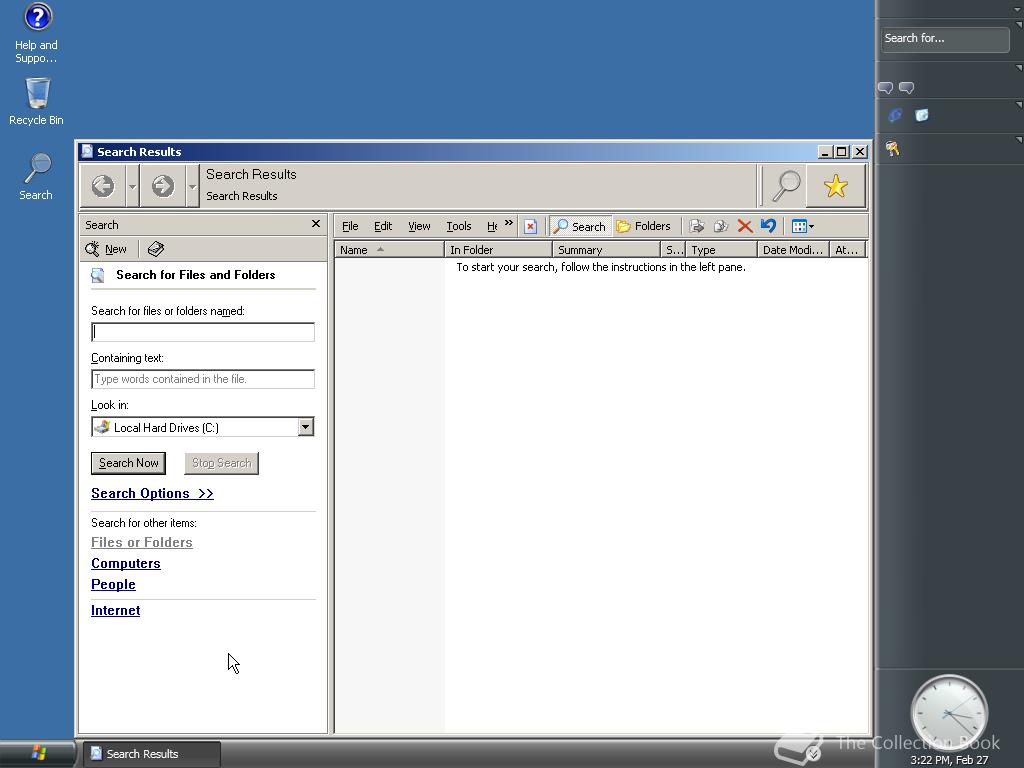Screen dimensions: 1024x768
Task: Open the Look in drive dropdown
Action: 305,427
